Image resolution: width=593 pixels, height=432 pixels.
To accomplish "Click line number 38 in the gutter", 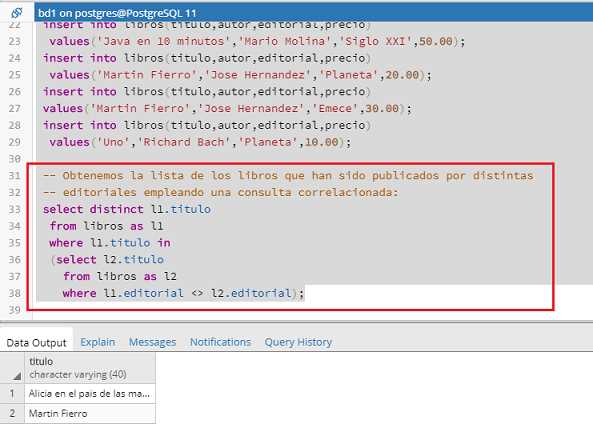I will [14, 293].
